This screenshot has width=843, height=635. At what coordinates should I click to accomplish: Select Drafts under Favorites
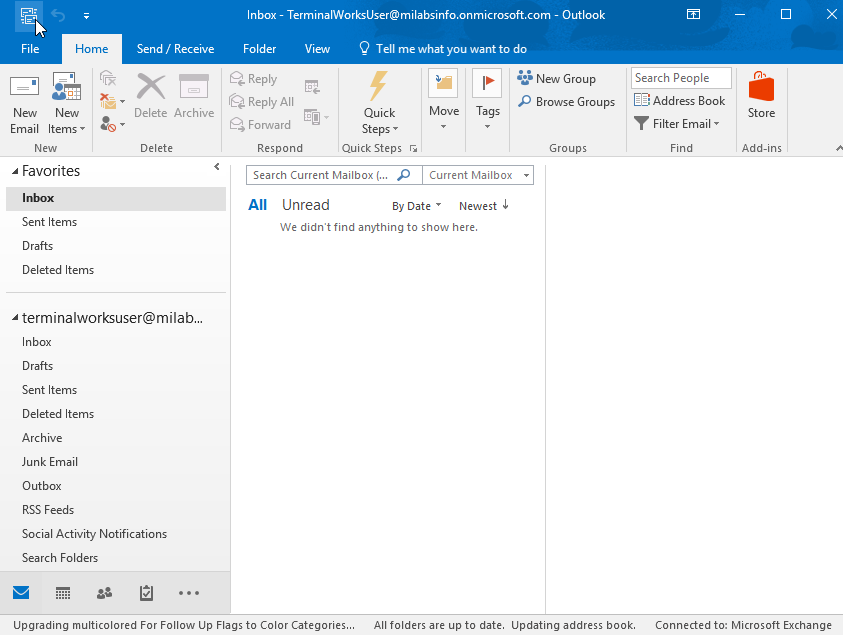point(116,246)
